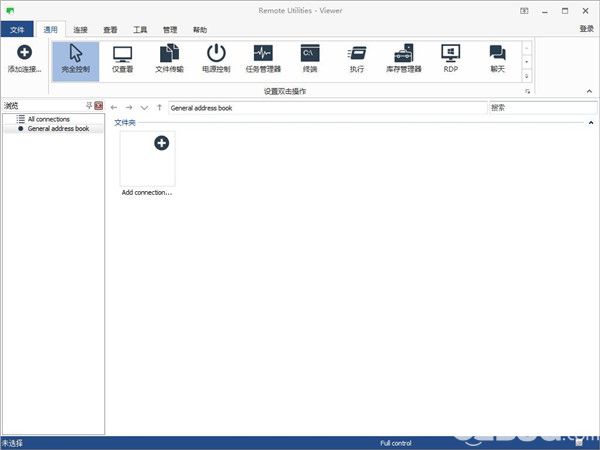The image size is (600, 450).
Task: Choose RDP connection mode icon
Action: pyautogui.click(x=451, y=59)
